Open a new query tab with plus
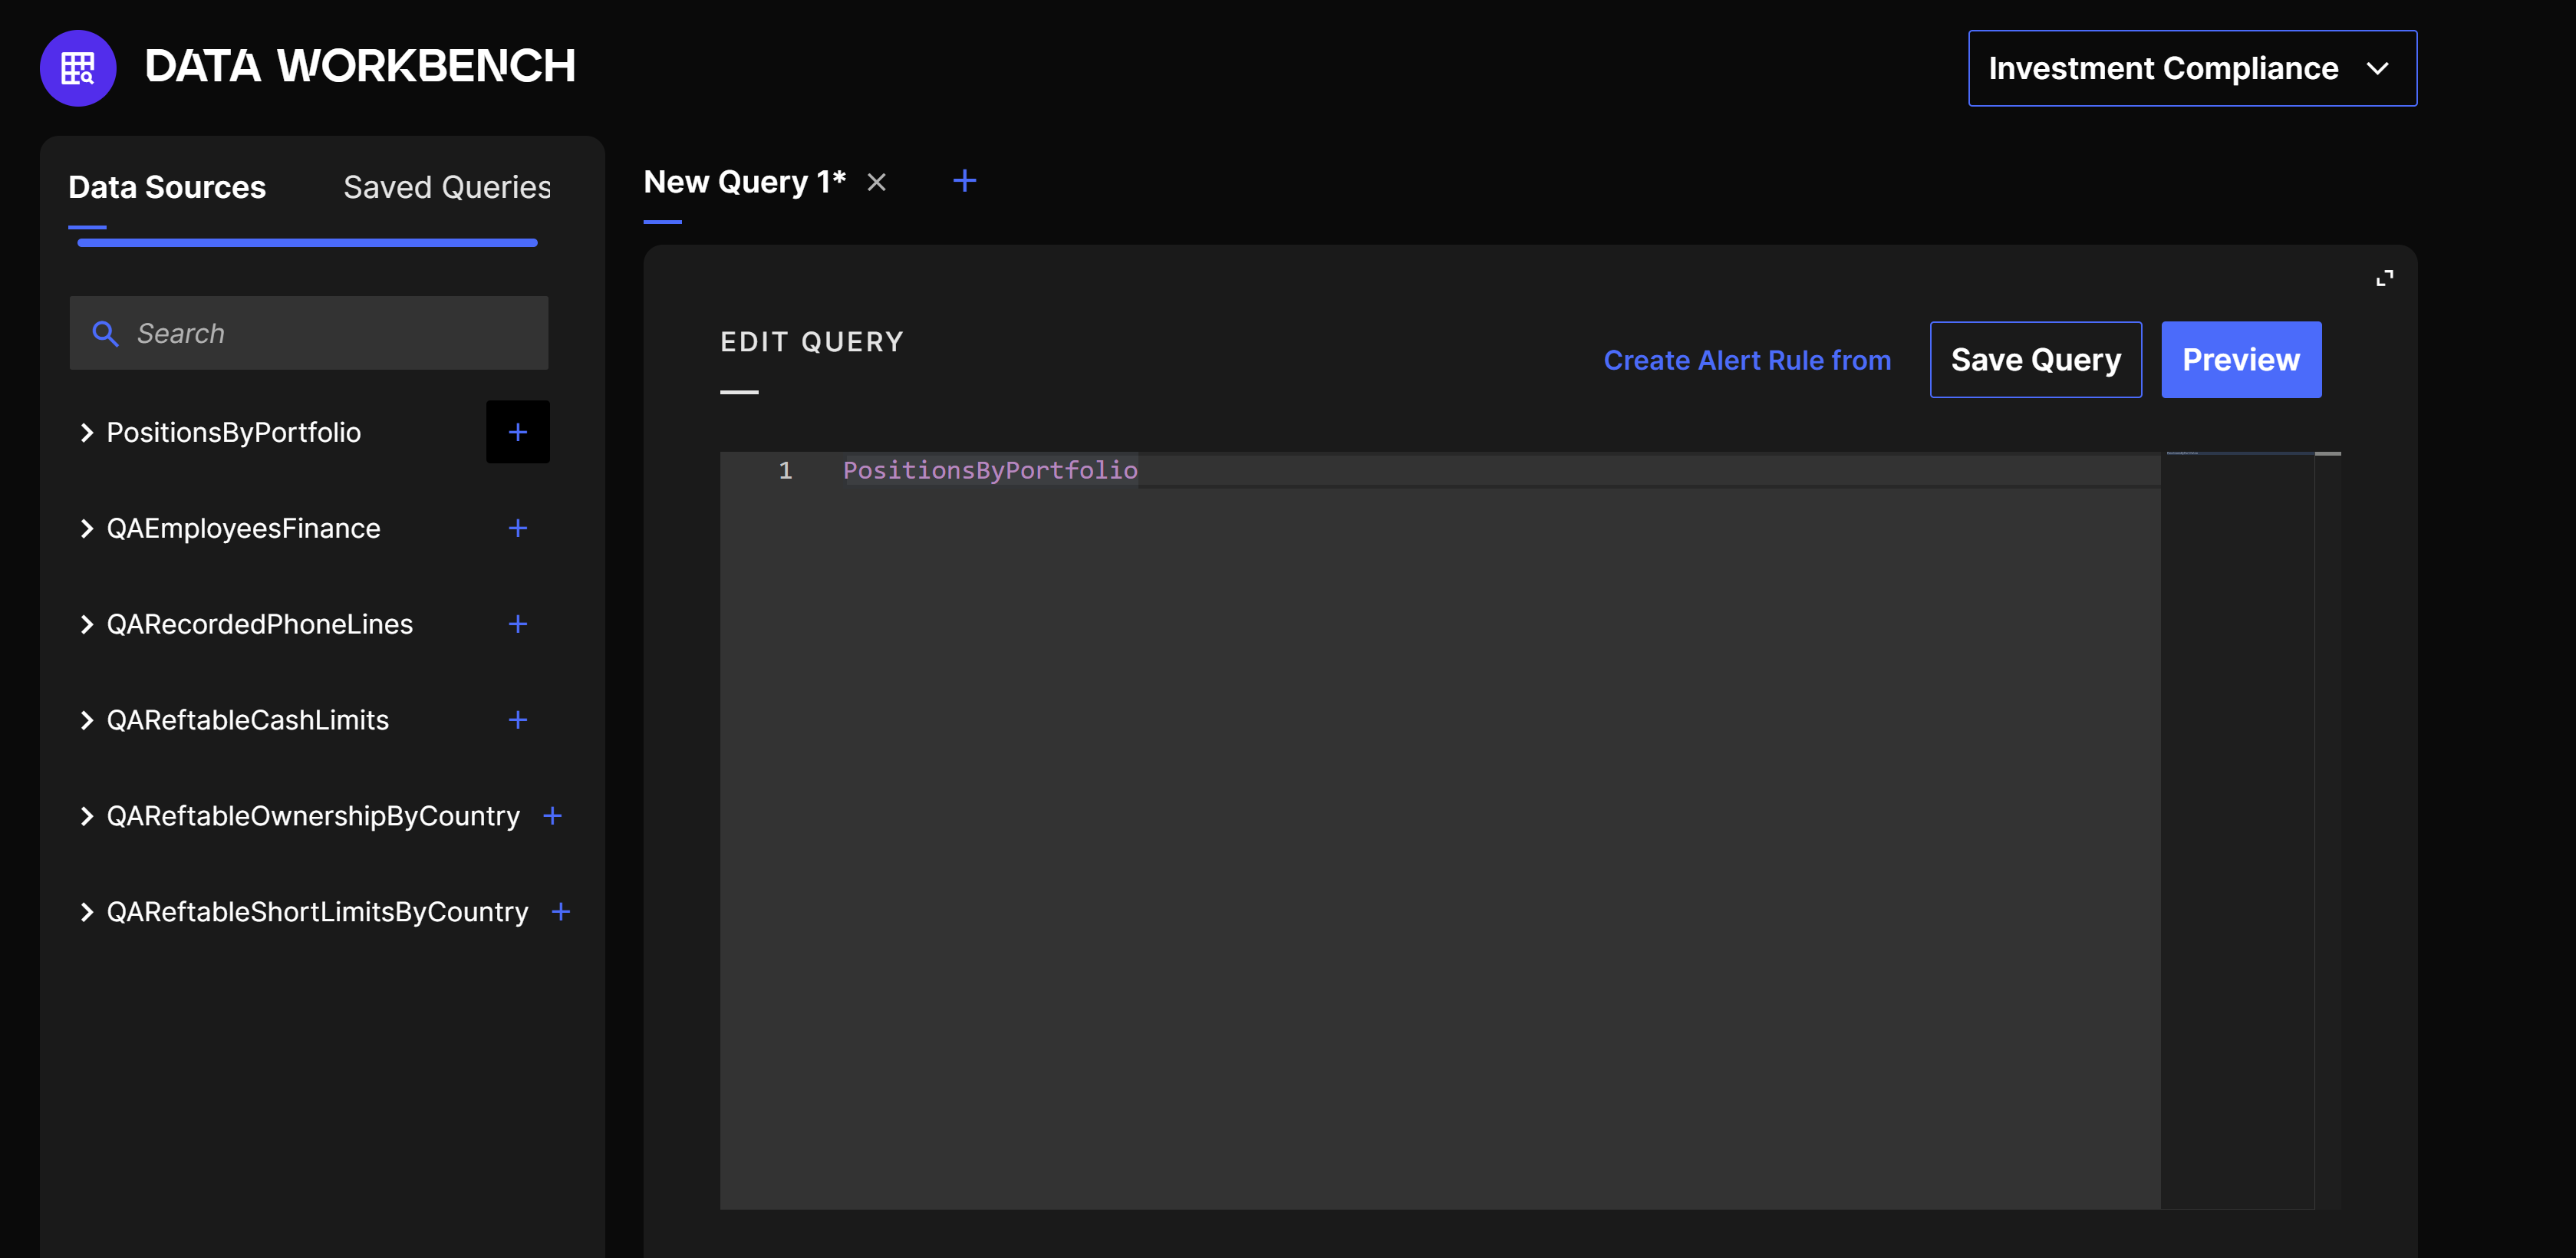 964,181
